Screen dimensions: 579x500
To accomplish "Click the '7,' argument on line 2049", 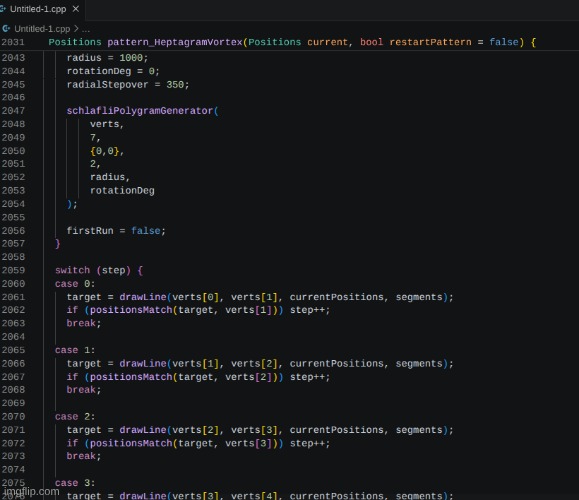I will (95, 138).
